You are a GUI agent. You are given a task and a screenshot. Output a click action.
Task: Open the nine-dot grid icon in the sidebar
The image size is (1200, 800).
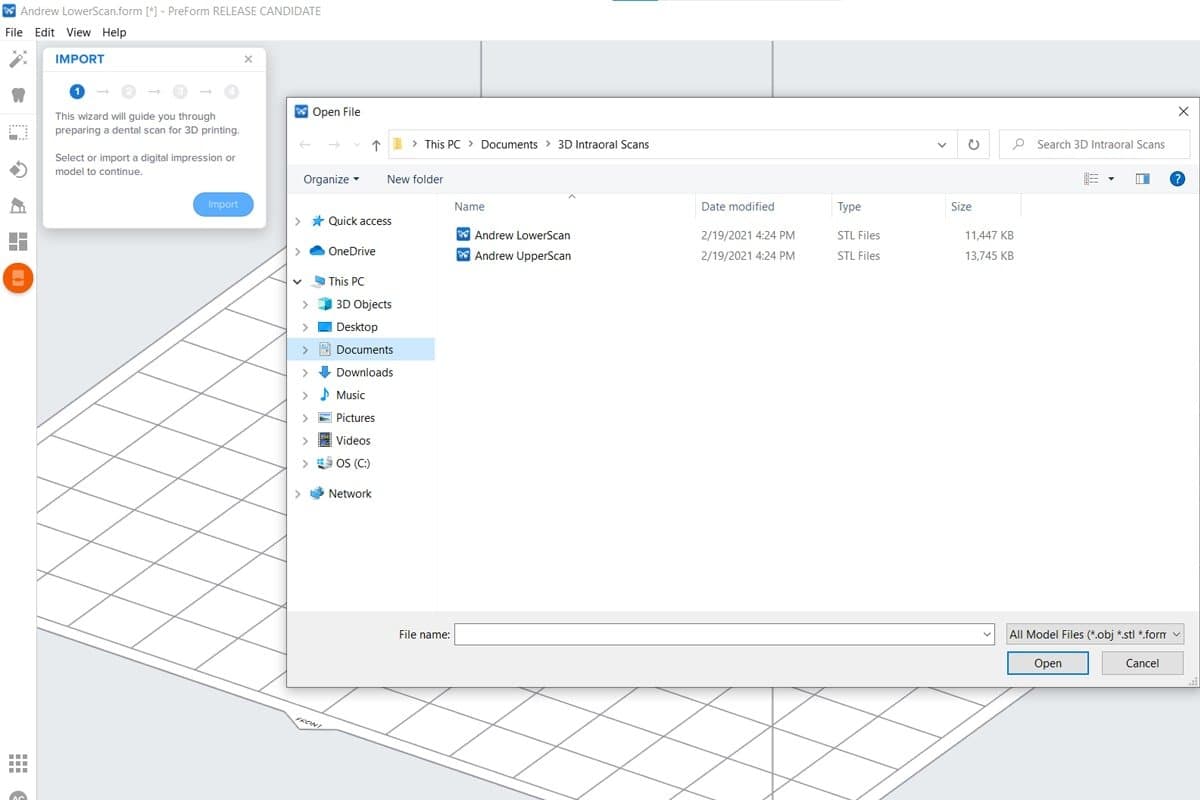point(18,762)
